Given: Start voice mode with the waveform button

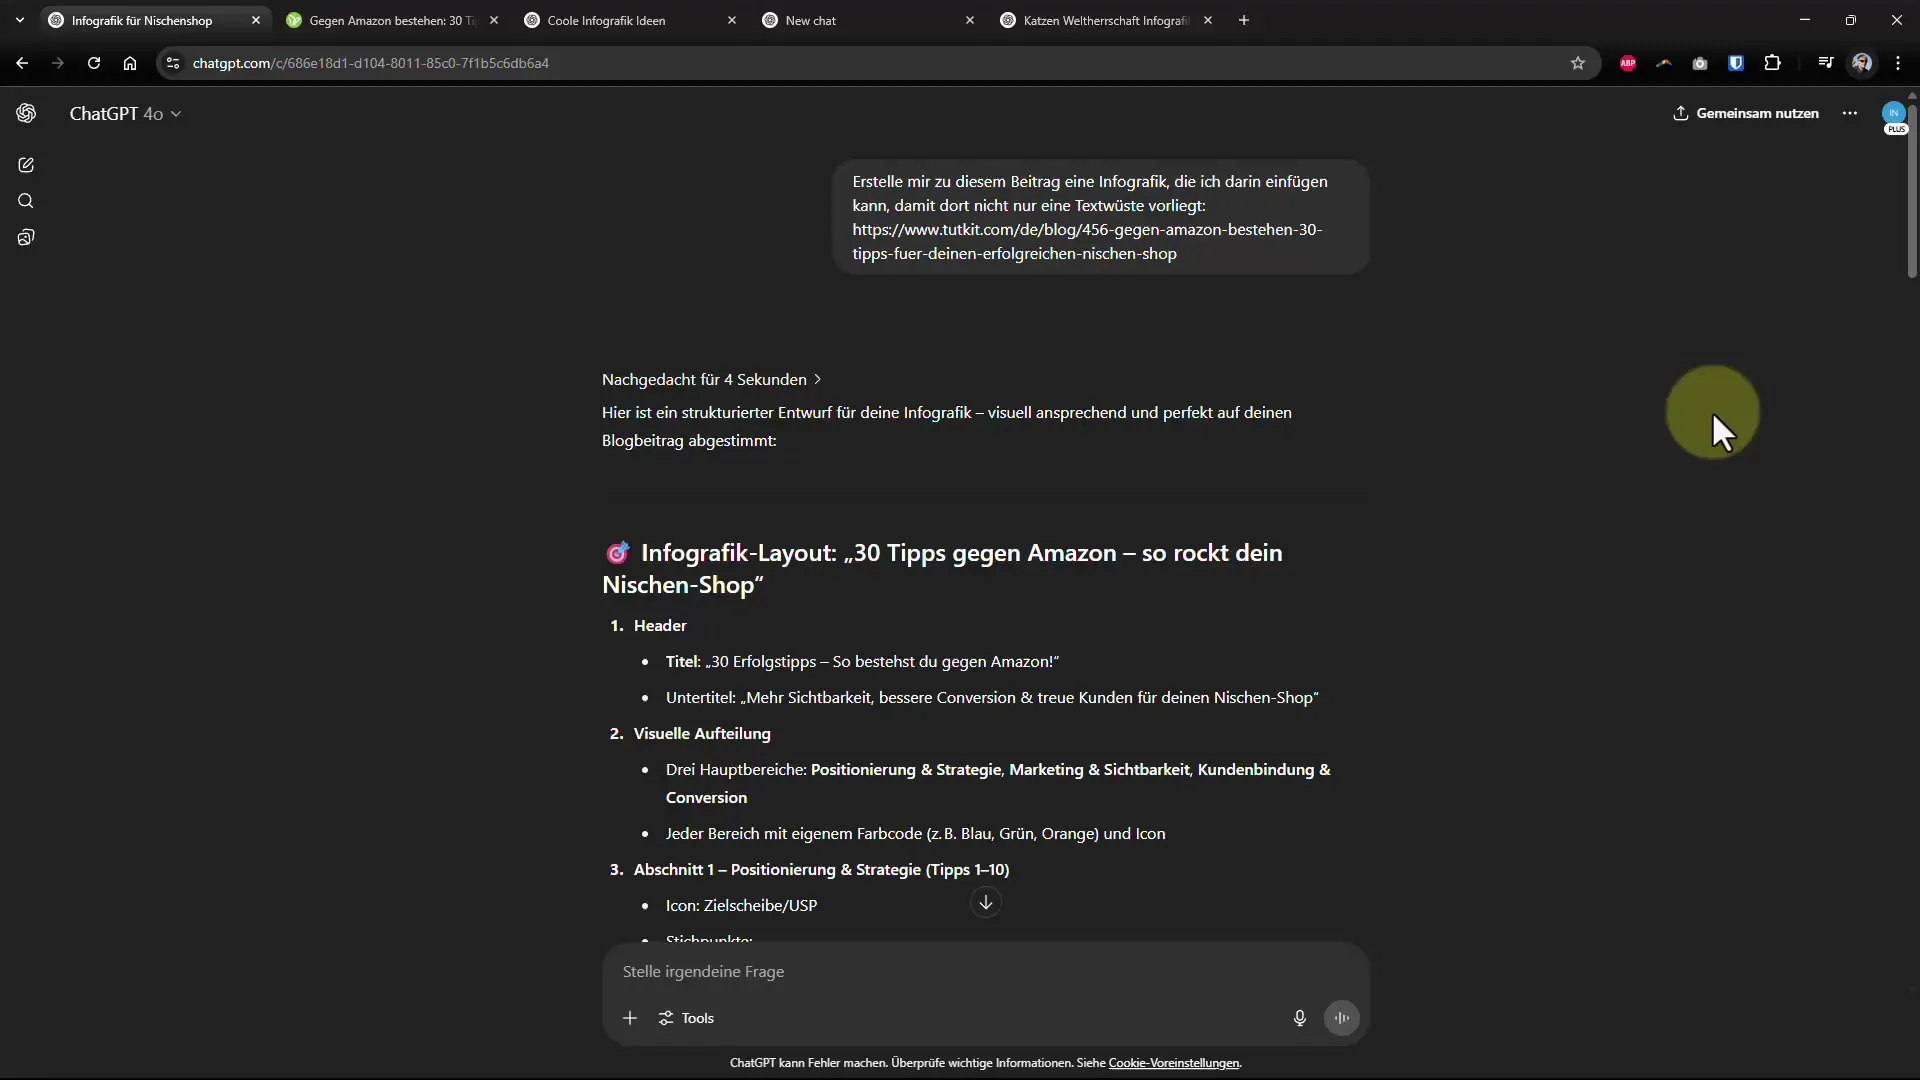Looking at the screenshot, I should click(x=1342, y=1018).
